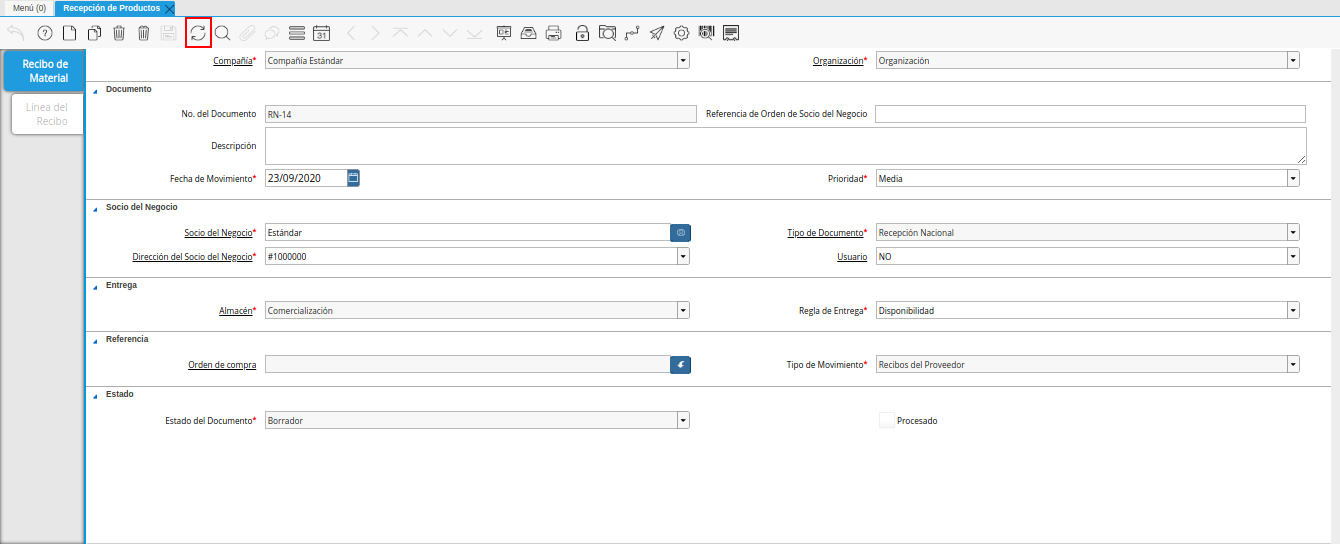The width and height of the screenshot is (1340, 544).
Task: Open the Find record magnifier icon
Action: 223,33
